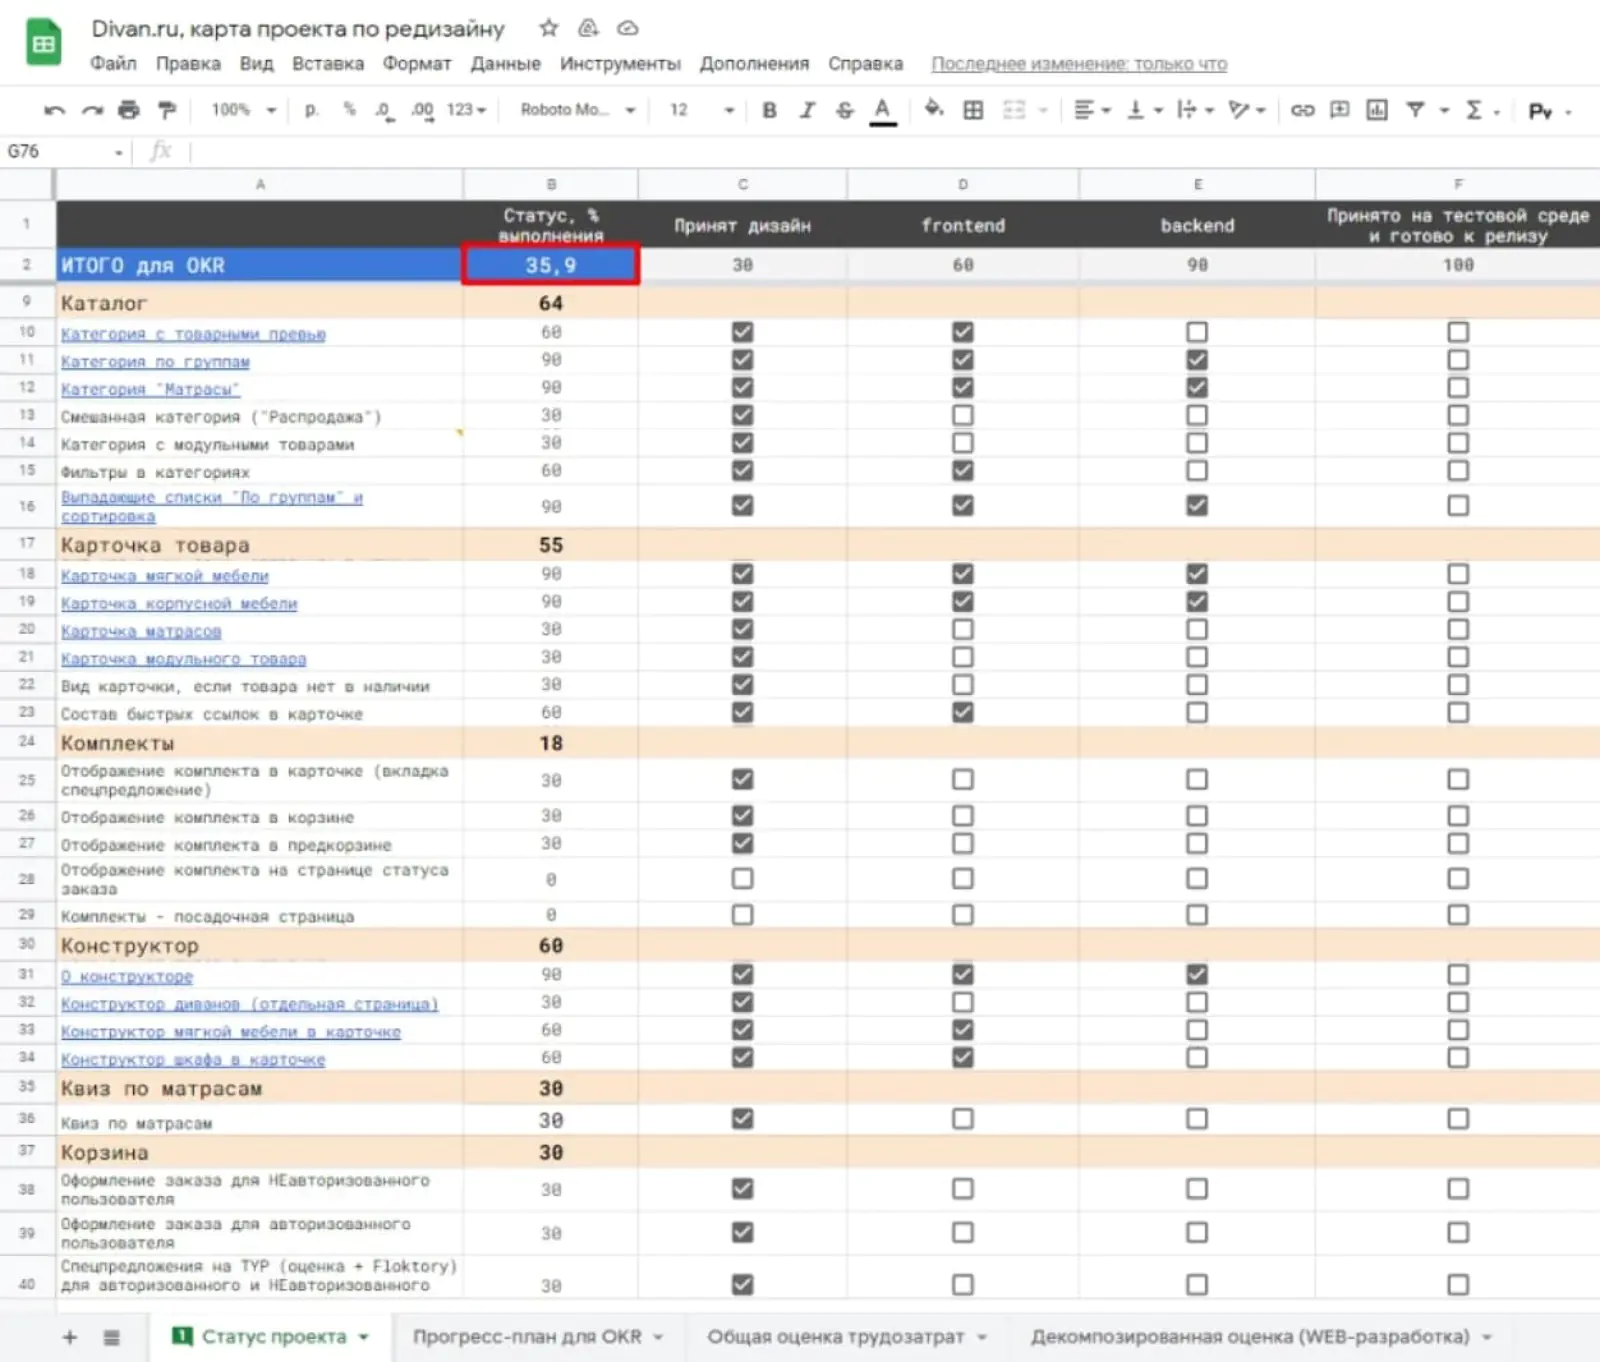Open link Карточка мягкой мебели
The width and height of the screenshot is (1600, 1362).
pyautogui.click(x=165, y=576)
